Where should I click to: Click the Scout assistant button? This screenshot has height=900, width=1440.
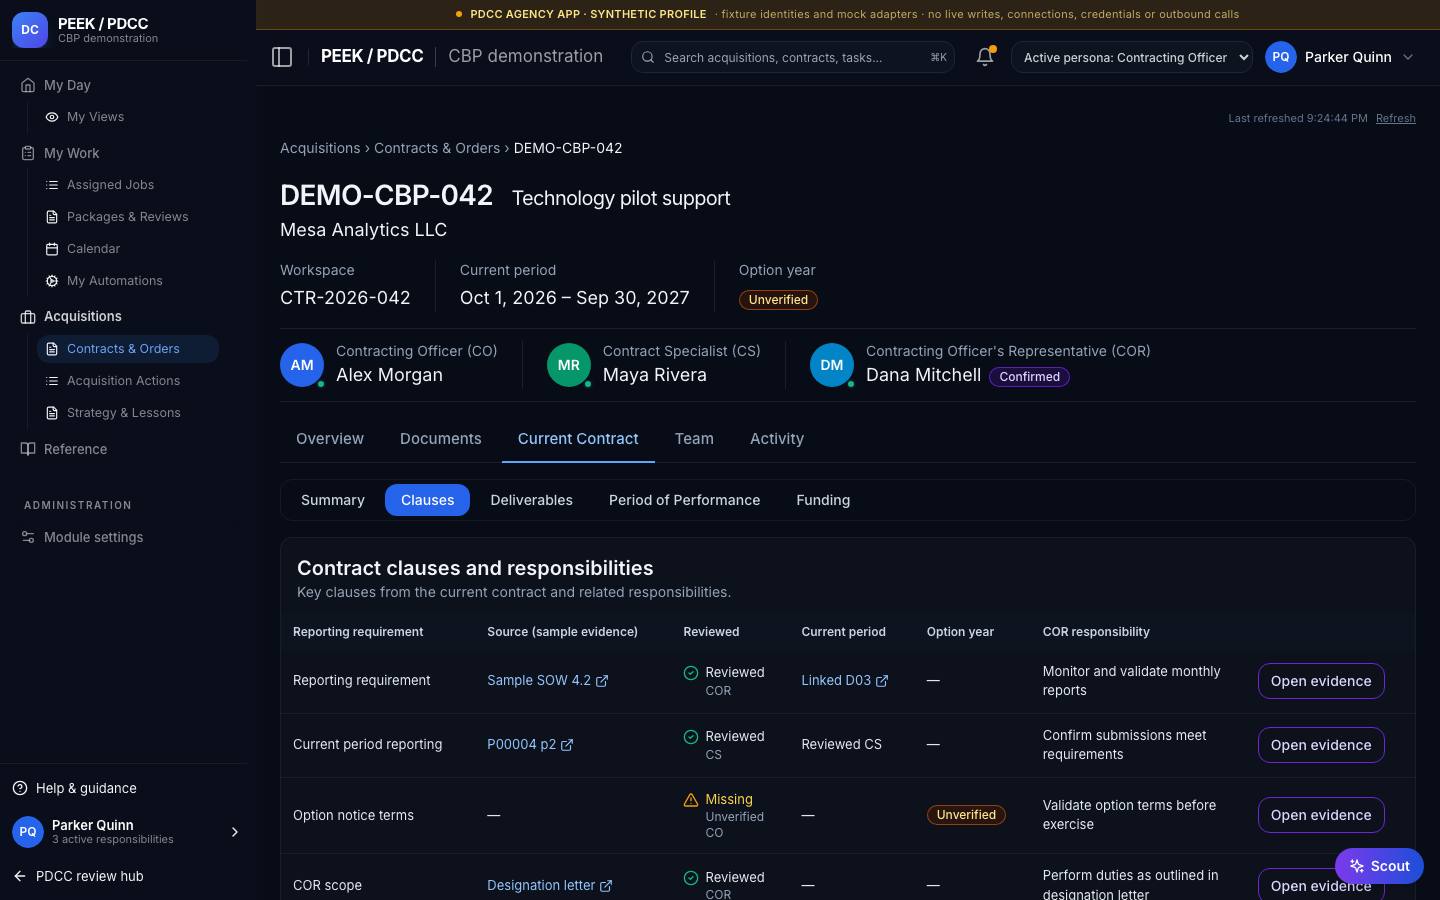1379,866
